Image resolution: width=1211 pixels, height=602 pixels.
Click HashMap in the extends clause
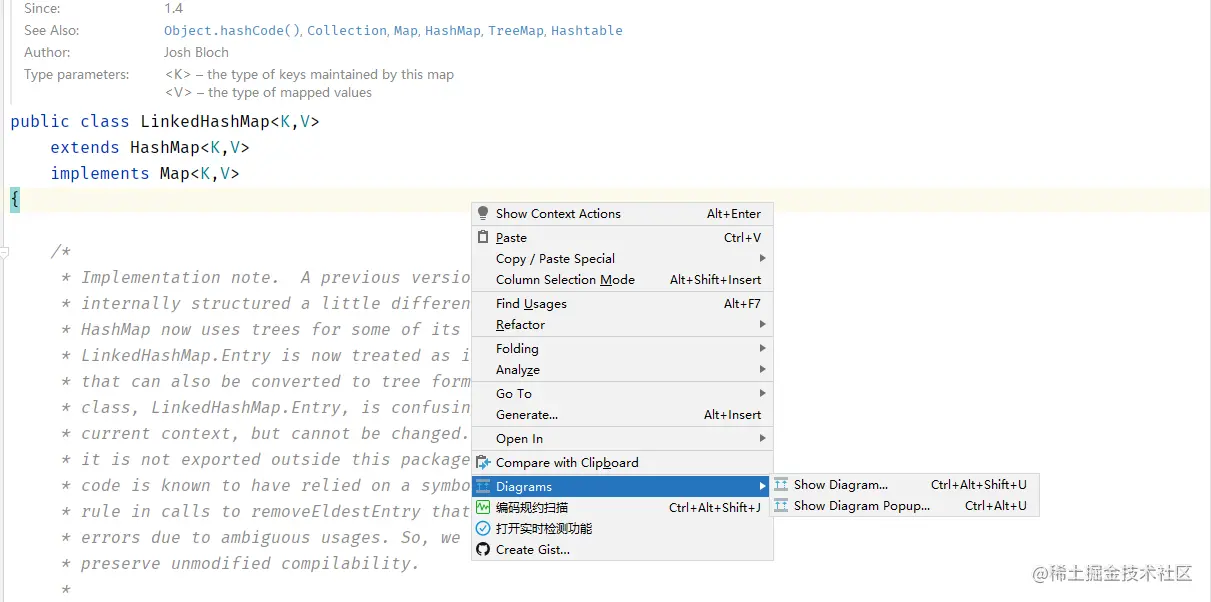165,147
